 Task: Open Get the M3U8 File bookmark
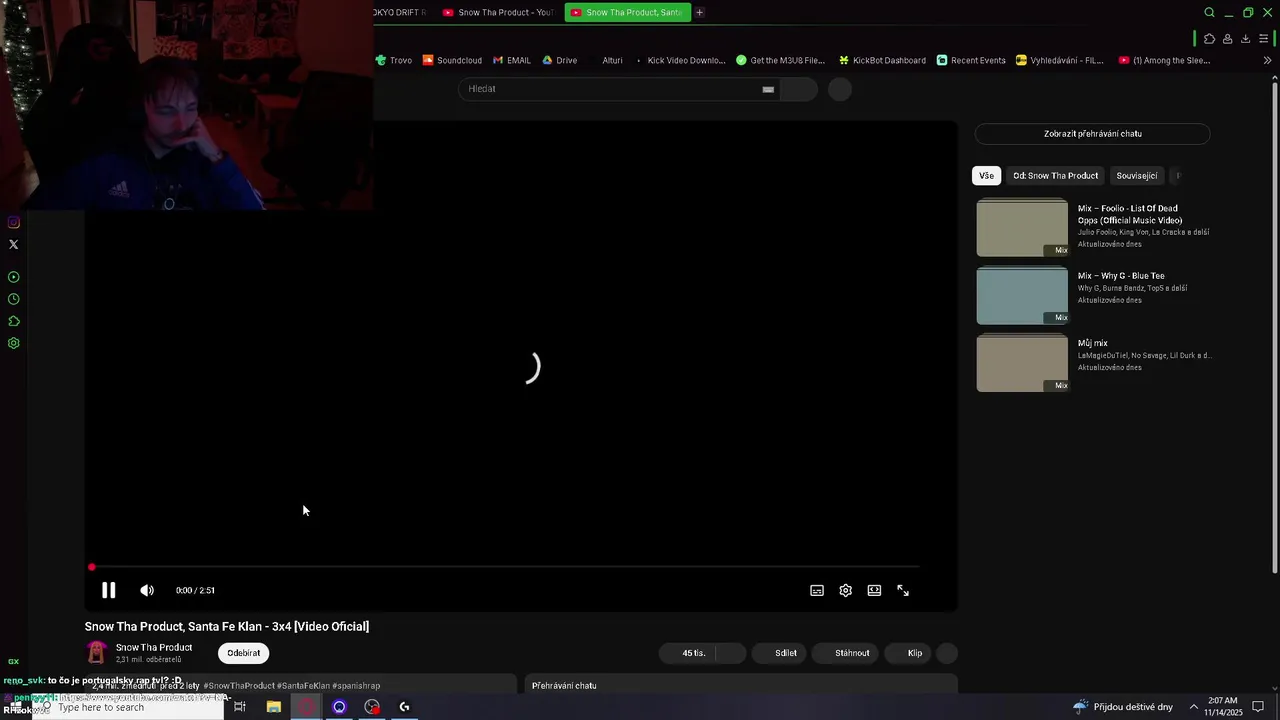point(781,60)
